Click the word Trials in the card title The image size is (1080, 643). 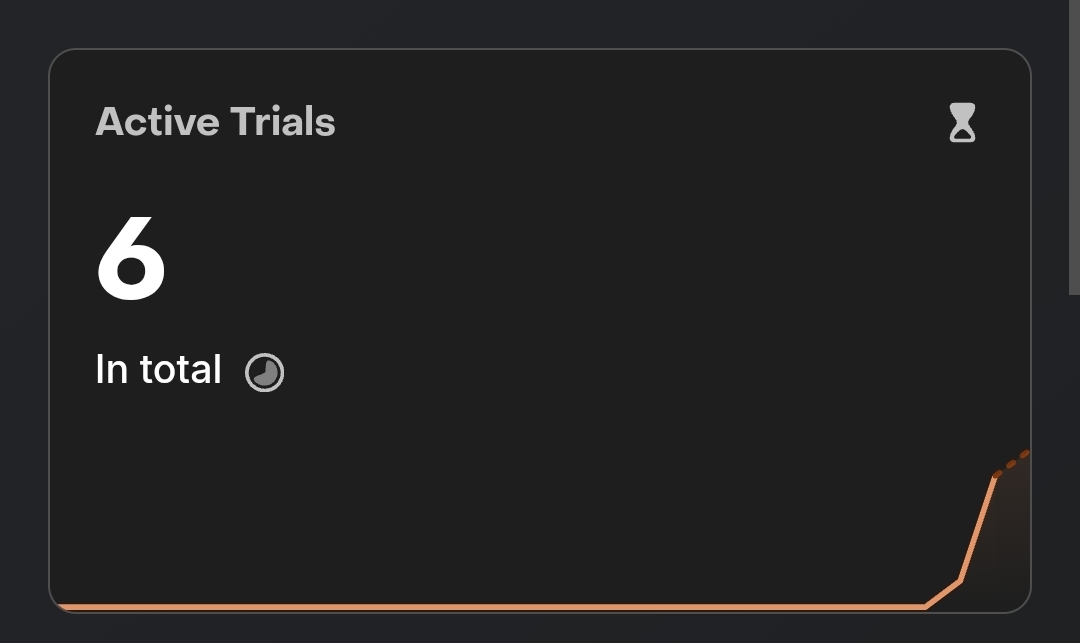coord(283,122)
